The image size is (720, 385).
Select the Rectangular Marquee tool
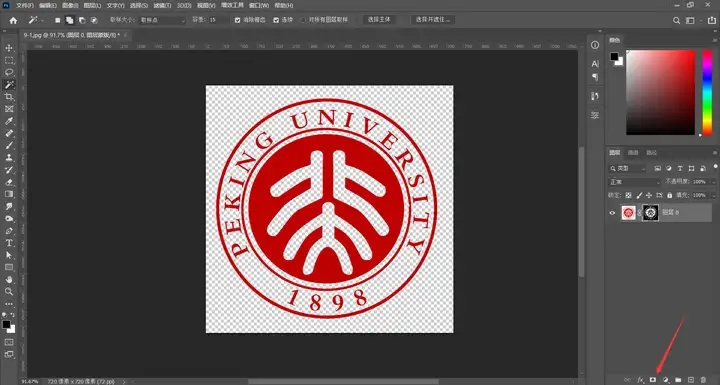click(9, 60)
